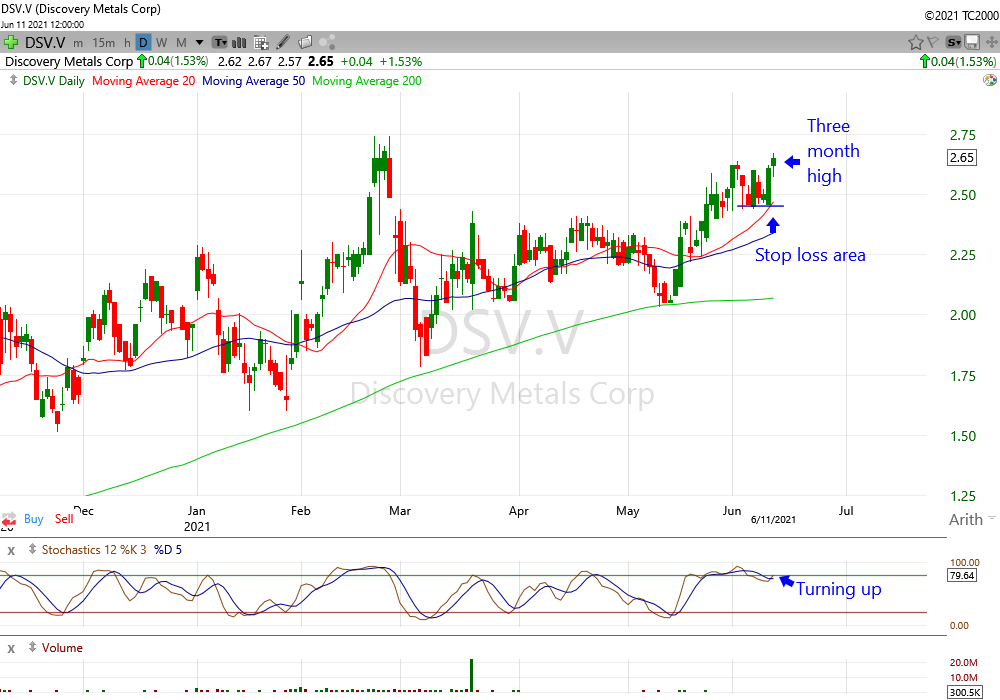This screenshot has height=700, width=1000.
Task: Click the 'DSV.V Daily' plot label
Action: pos(54,81)
